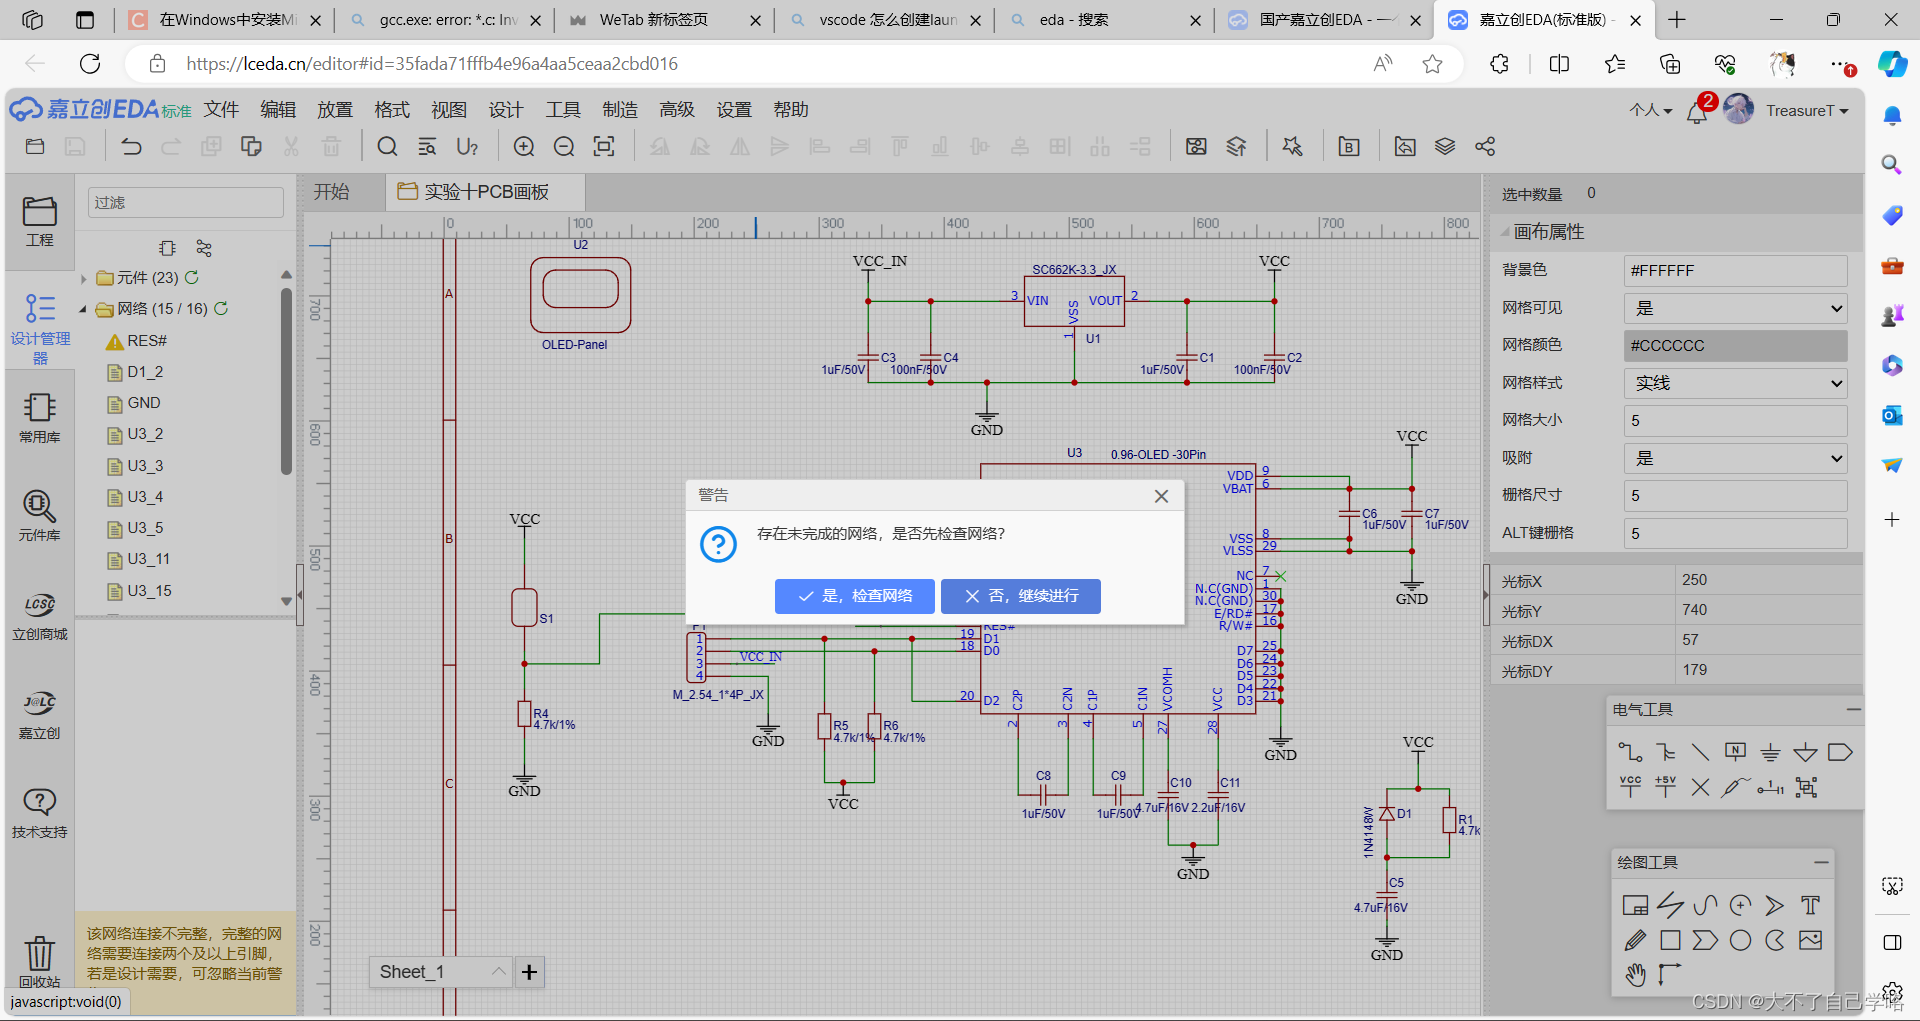The height and width of the screenshot is (1021, 1920).
Task: Select the Hand pan tool in drawing tools
Action: pyautogui.click(x=1636, y=973)
